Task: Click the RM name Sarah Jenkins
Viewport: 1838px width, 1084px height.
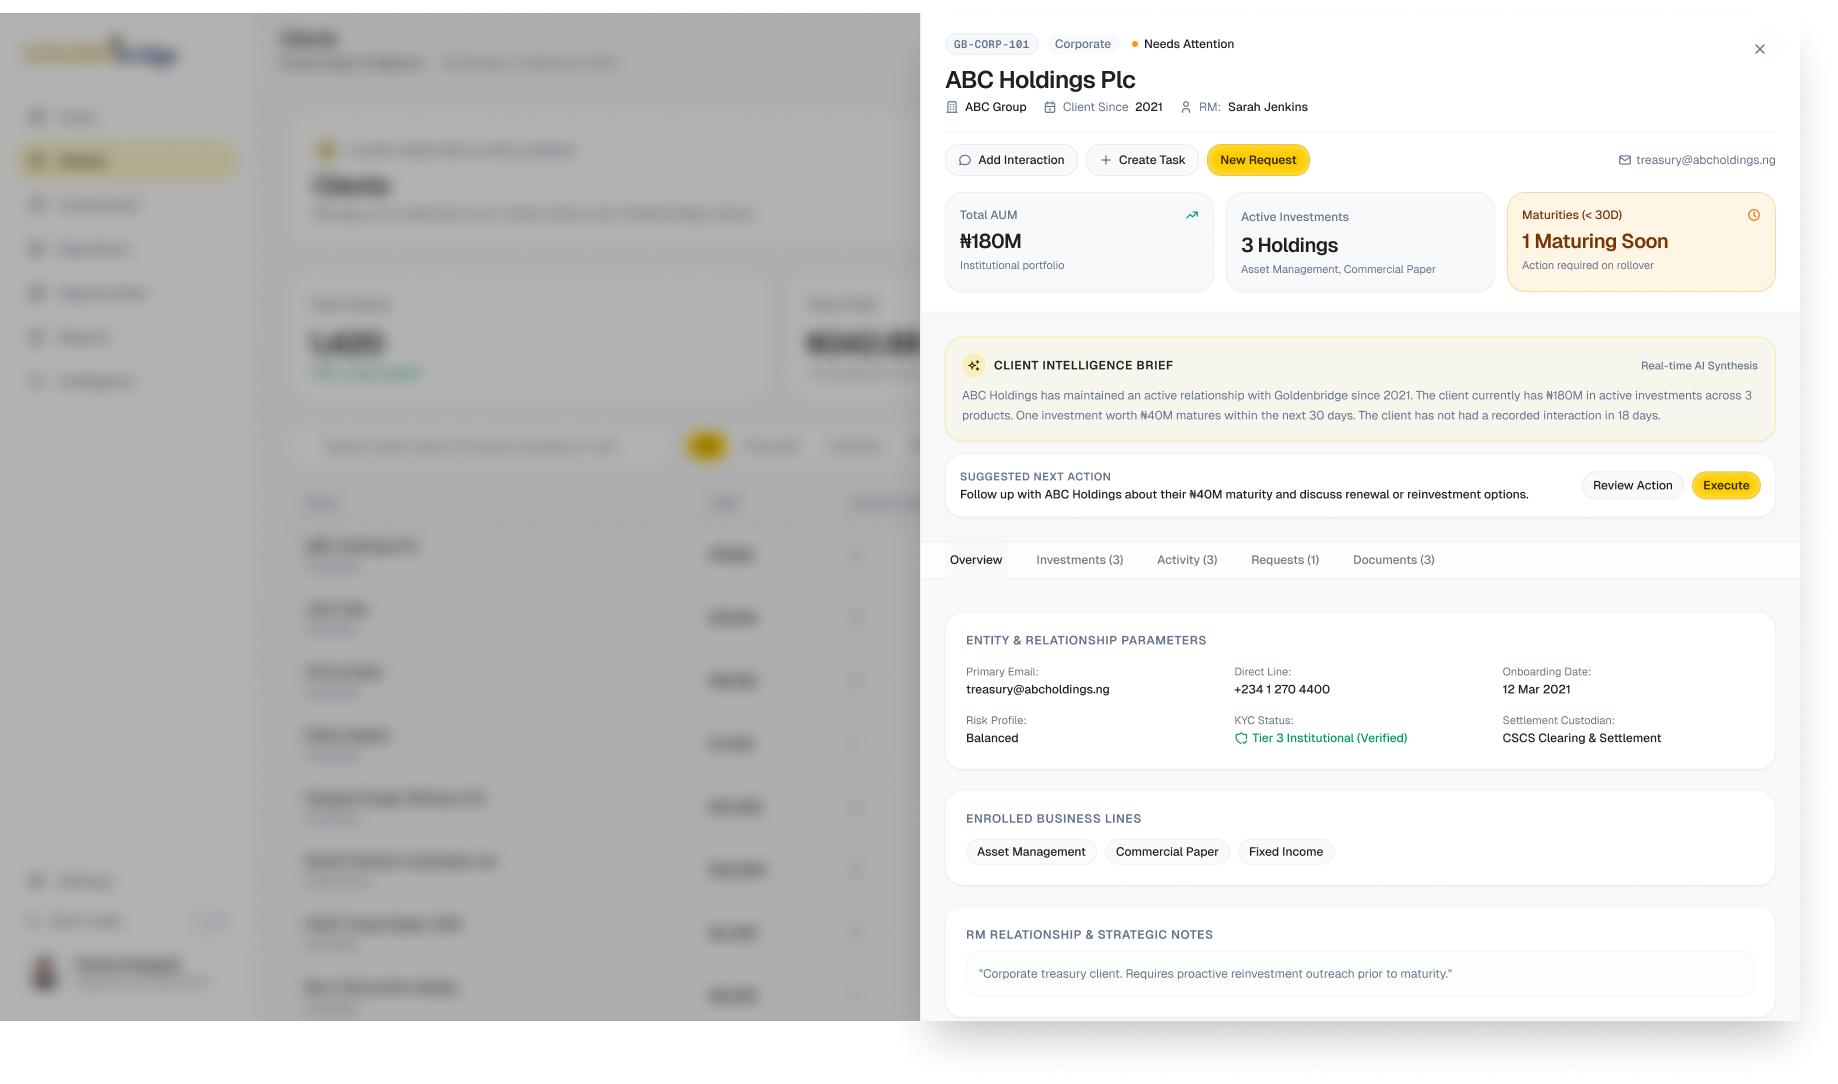Action: coord(1267,107)
